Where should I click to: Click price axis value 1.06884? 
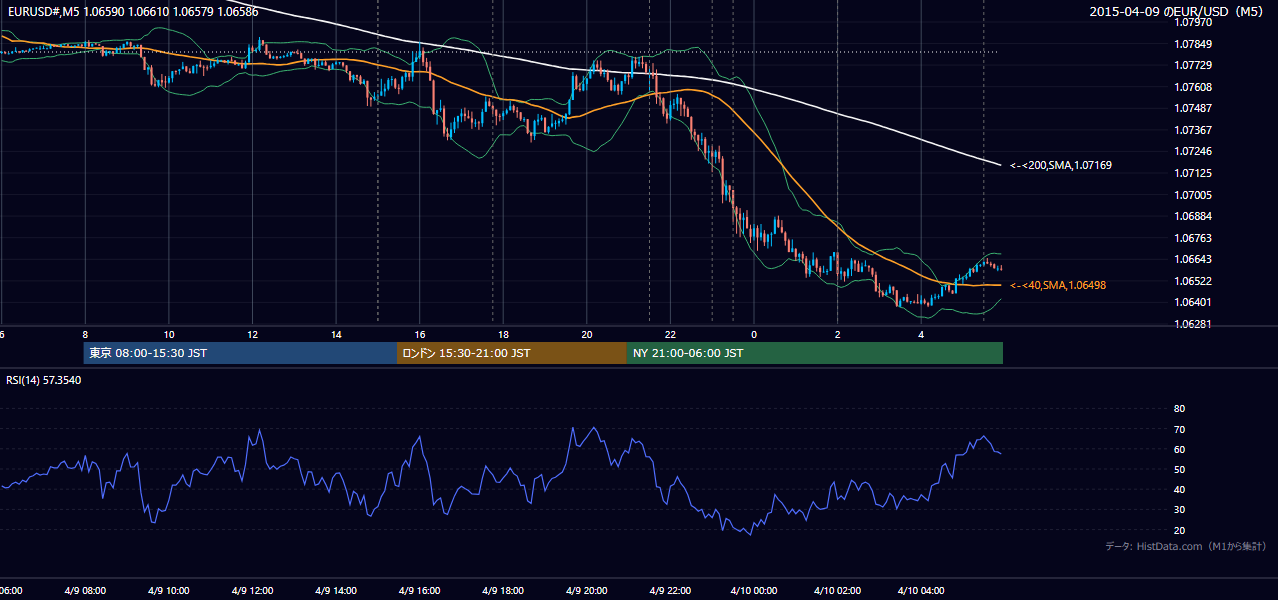(1195, 216)
